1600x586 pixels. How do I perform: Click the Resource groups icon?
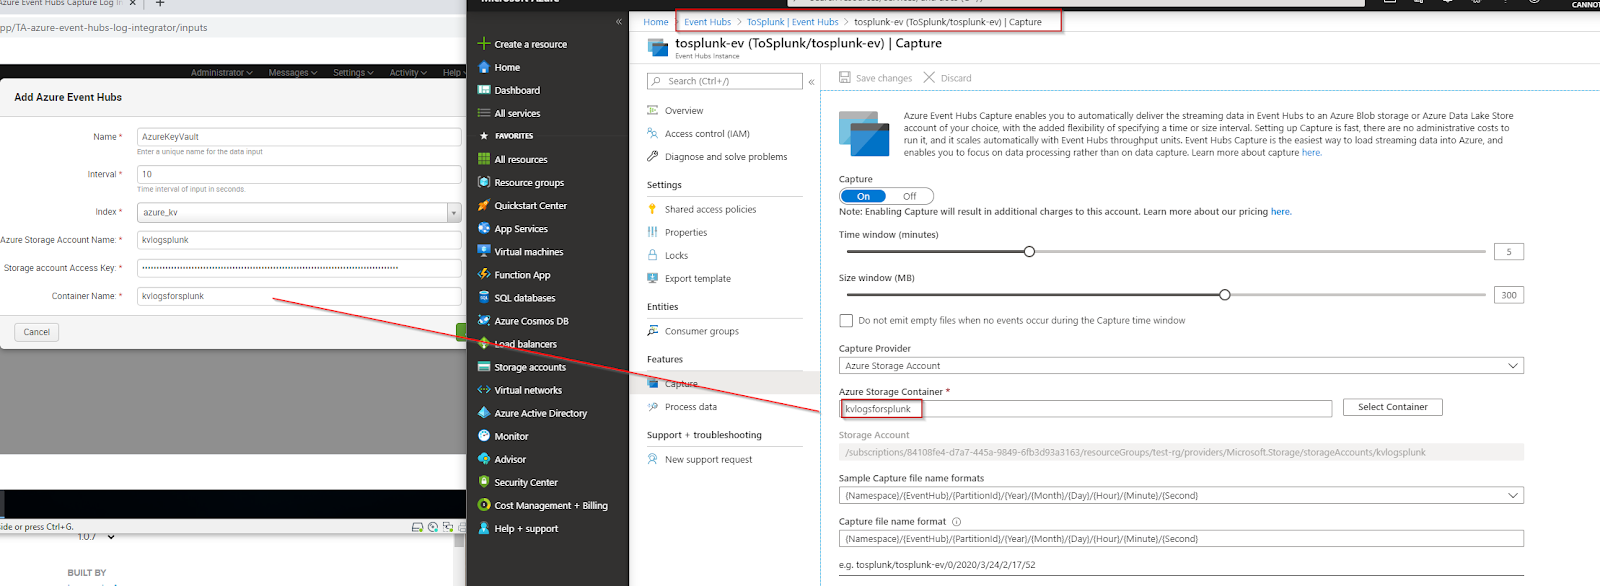pos(484,182)
